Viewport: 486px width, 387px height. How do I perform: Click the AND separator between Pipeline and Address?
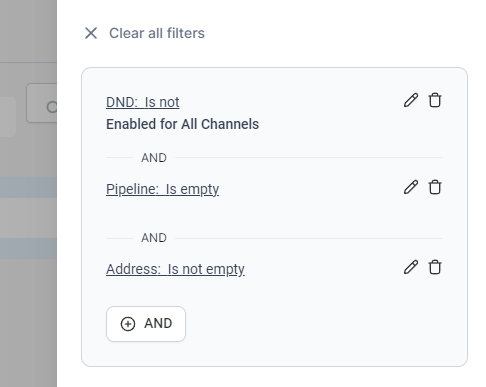point(154,238)
